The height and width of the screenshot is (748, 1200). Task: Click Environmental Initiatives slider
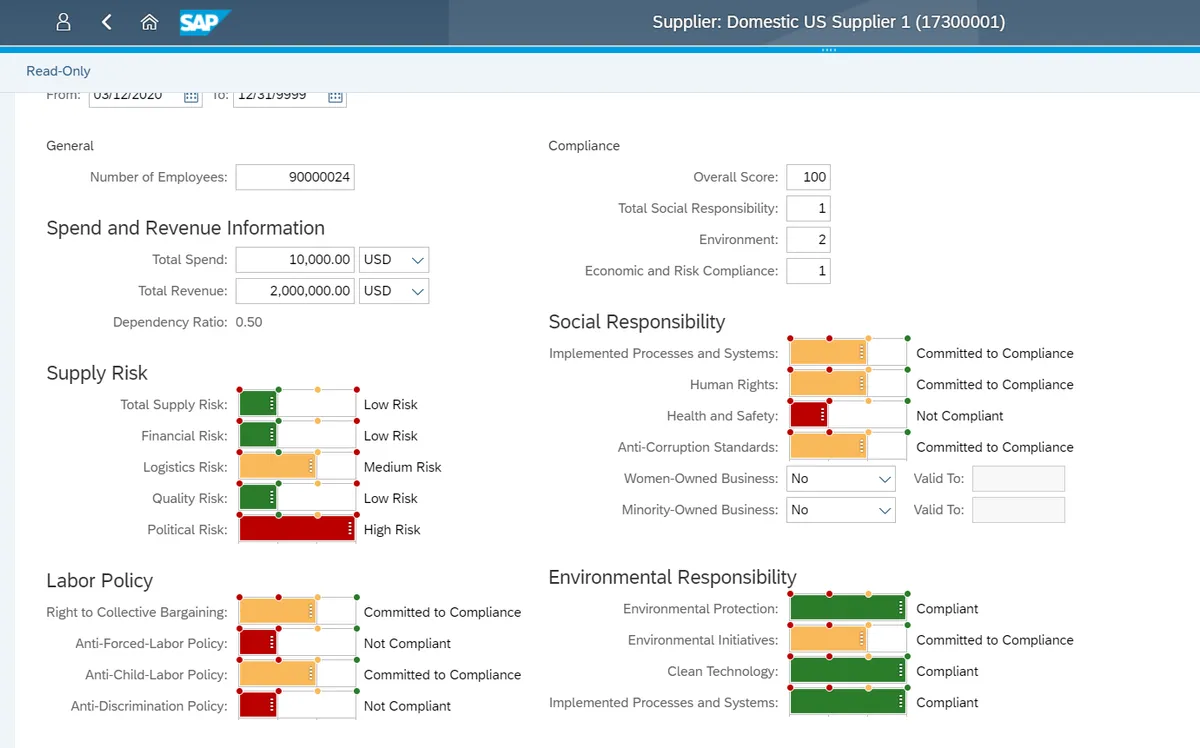pyautogui.click(x=848, y=640)
